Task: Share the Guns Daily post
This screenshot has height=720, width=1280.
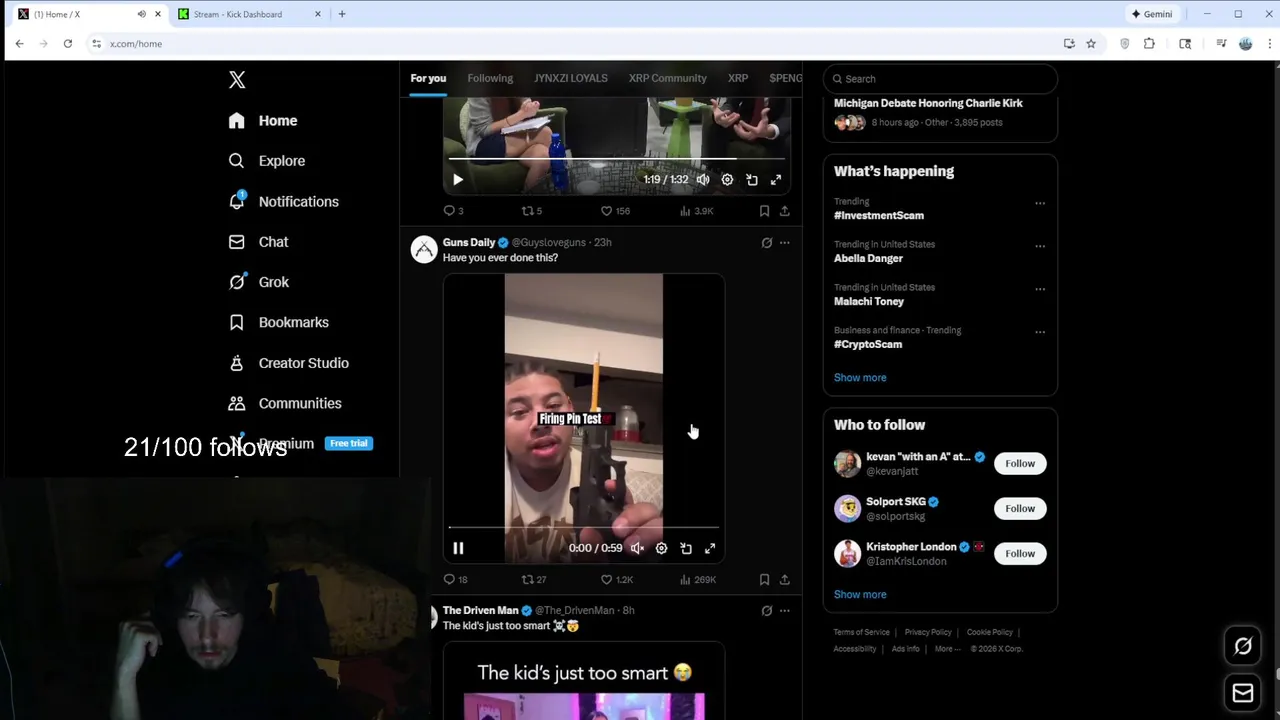Action: click(785, 579)
